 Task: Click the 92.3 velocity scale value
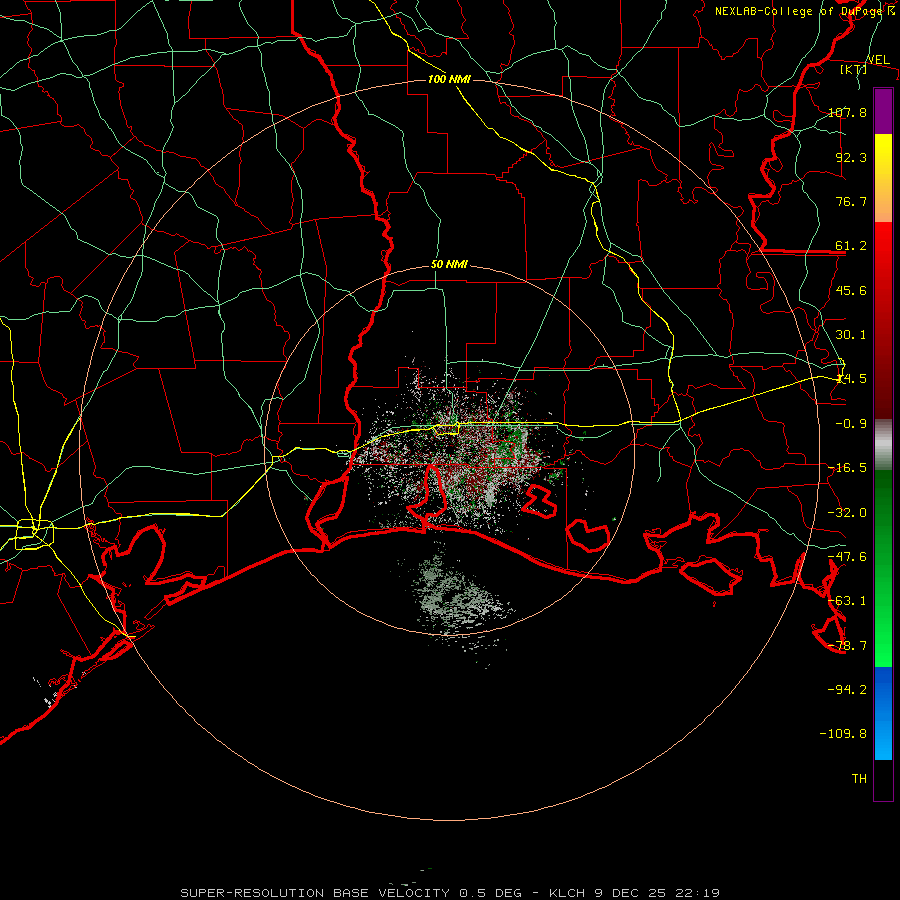pos(851,157)
